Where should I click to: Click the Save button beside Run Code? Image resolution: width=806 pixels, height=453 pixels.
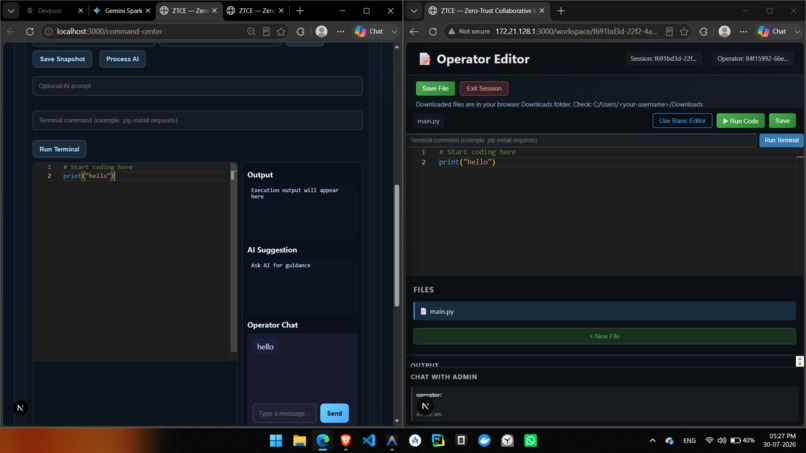click(782, 121)
